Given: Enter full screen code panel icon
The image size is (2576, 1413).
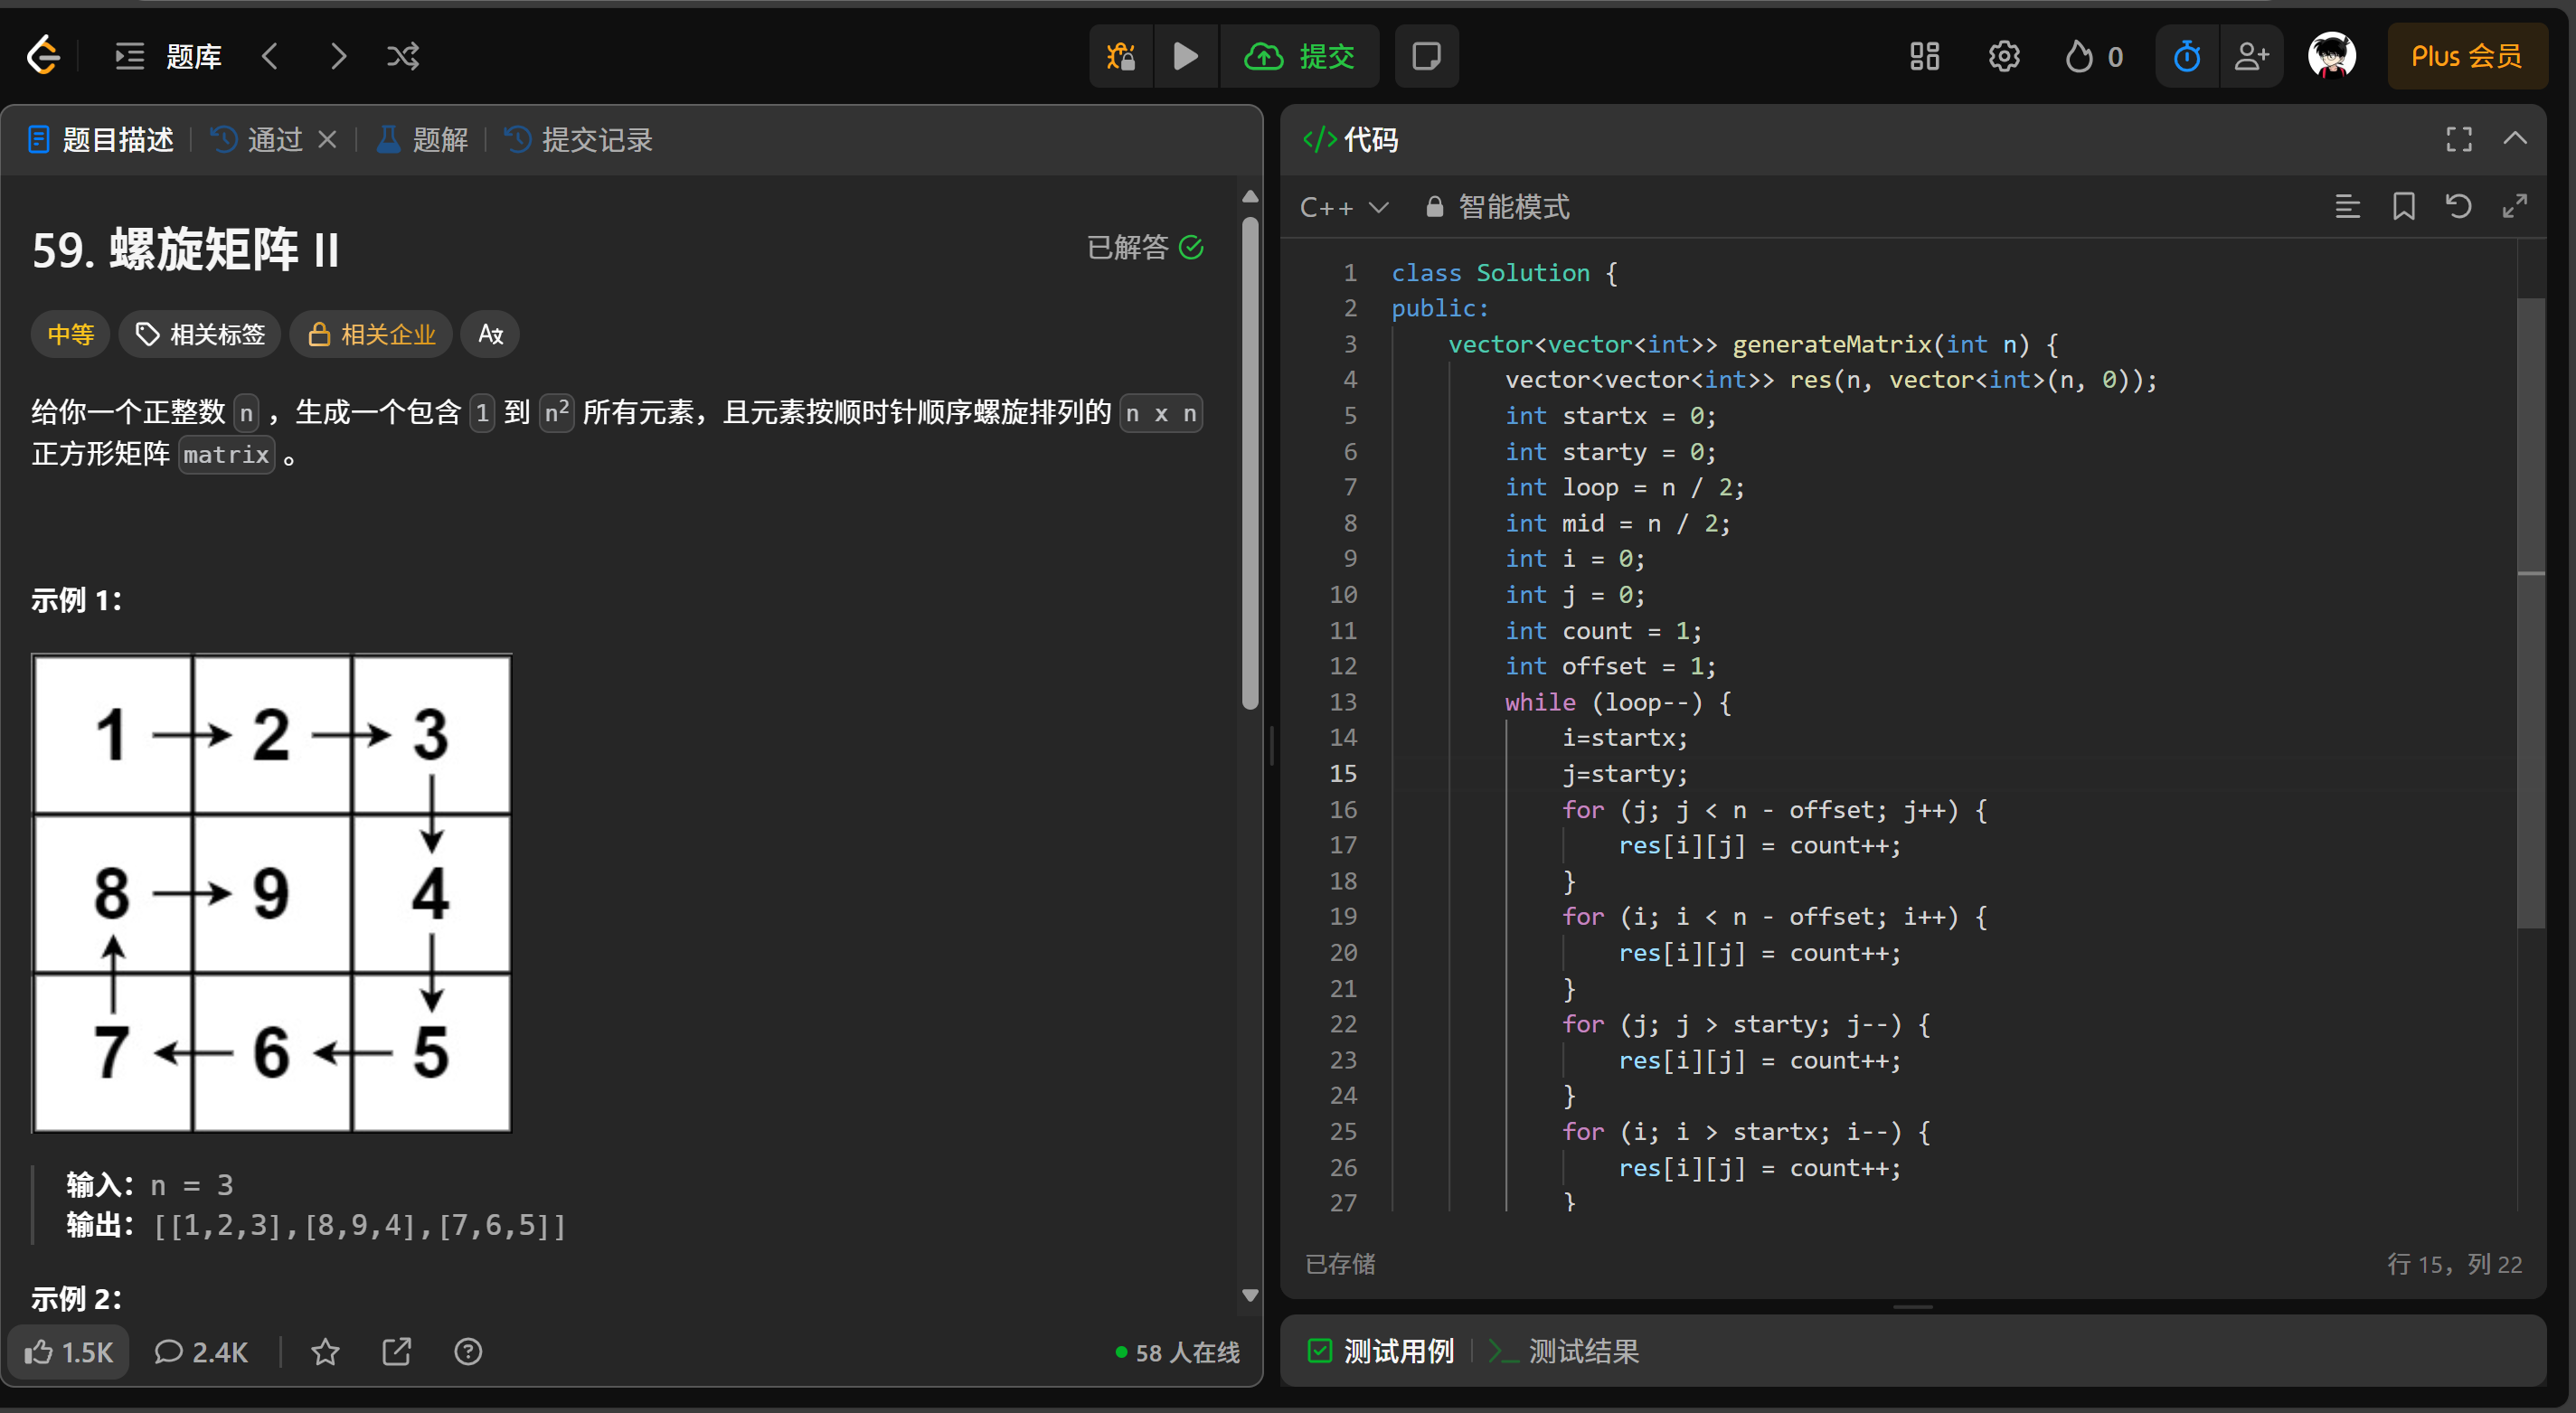Looking at the screenshot, I should [x=2459, y=139].
